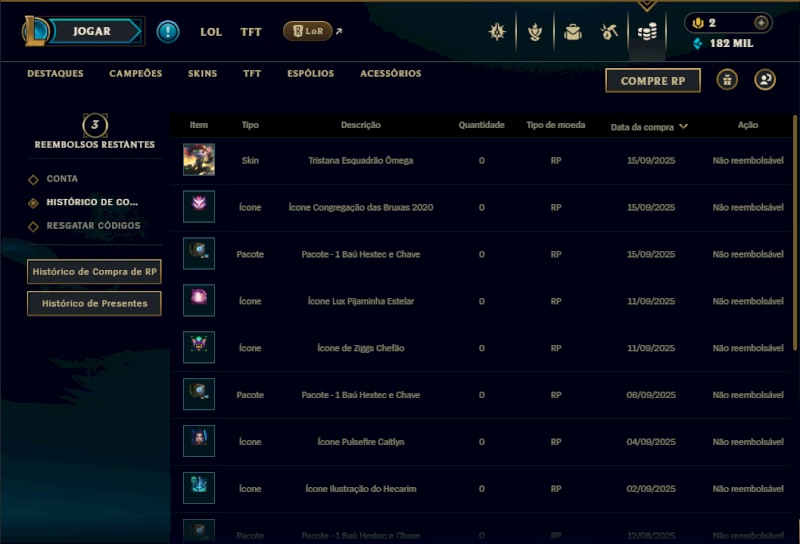Viewport: 800px width, 544px height.
Task: Sort by Data da compra column
Action: [x=648, y=127]
